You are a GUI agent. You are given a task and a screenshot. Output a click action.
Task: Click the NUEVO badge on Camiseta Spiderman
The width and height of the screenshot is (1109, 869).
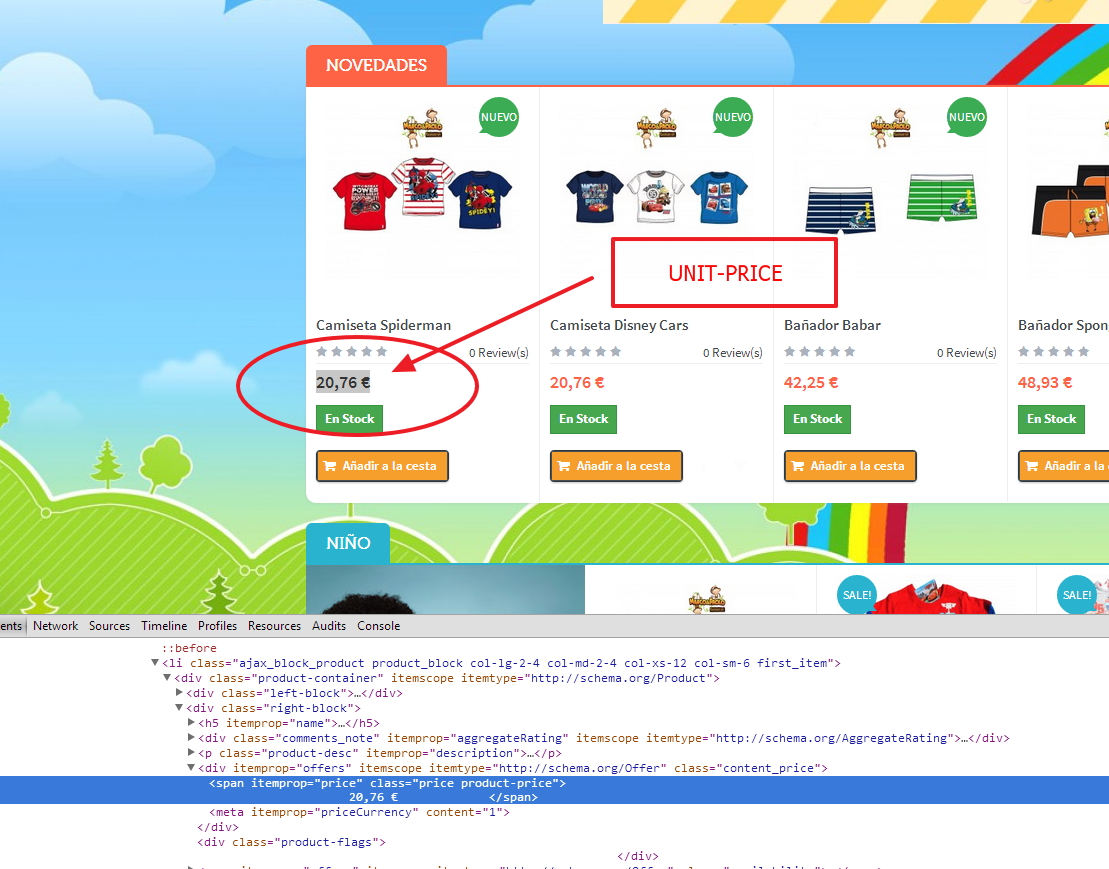(499, 117)
